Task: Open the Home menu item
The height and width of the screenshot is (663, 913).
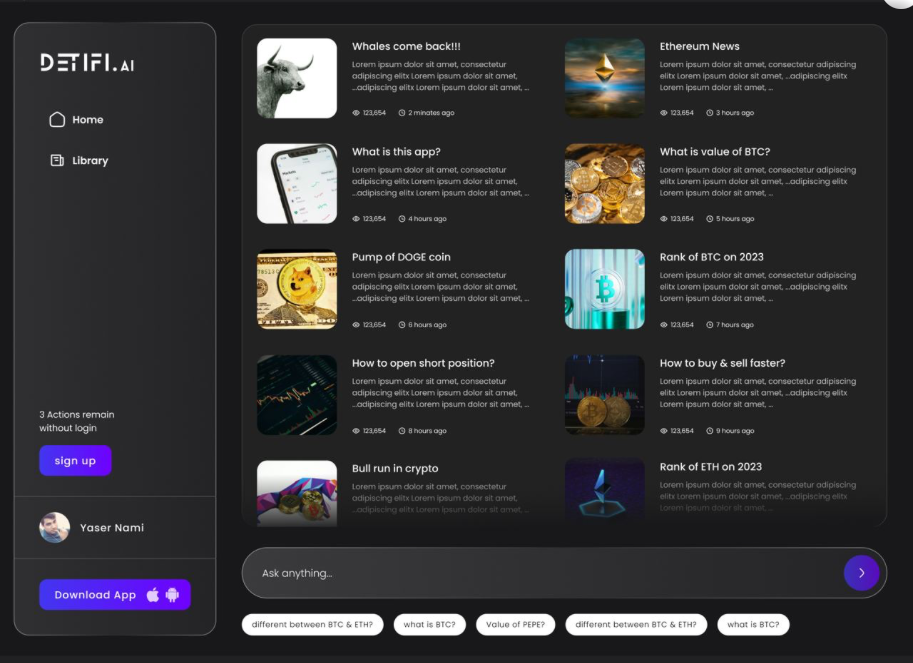Action: 87,120
